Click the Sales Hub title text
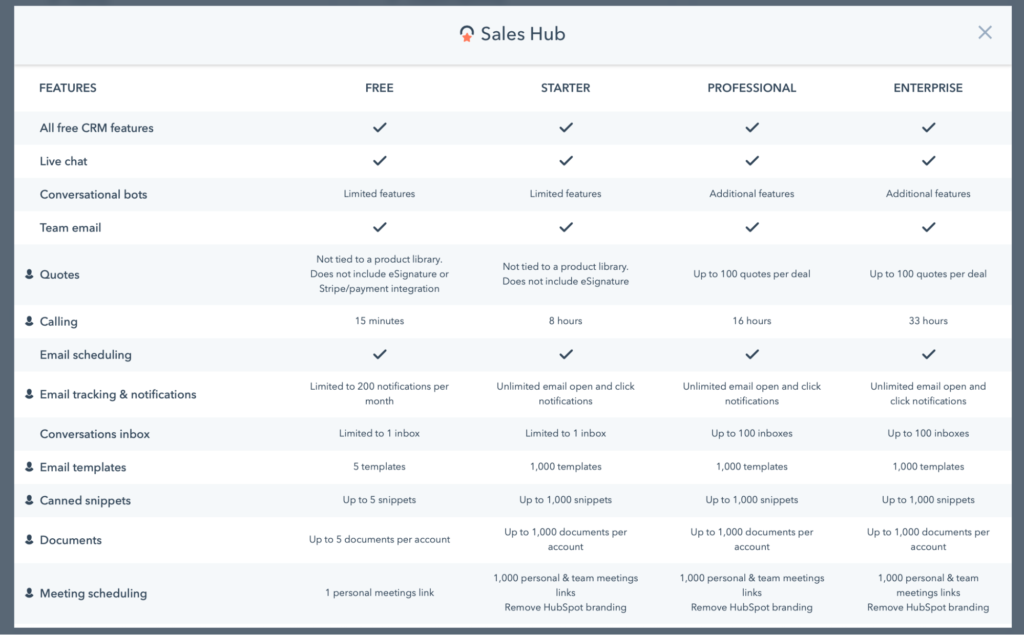Image resolution: width=1024 pixels, height=635 pixels. (x=523, y=34)
